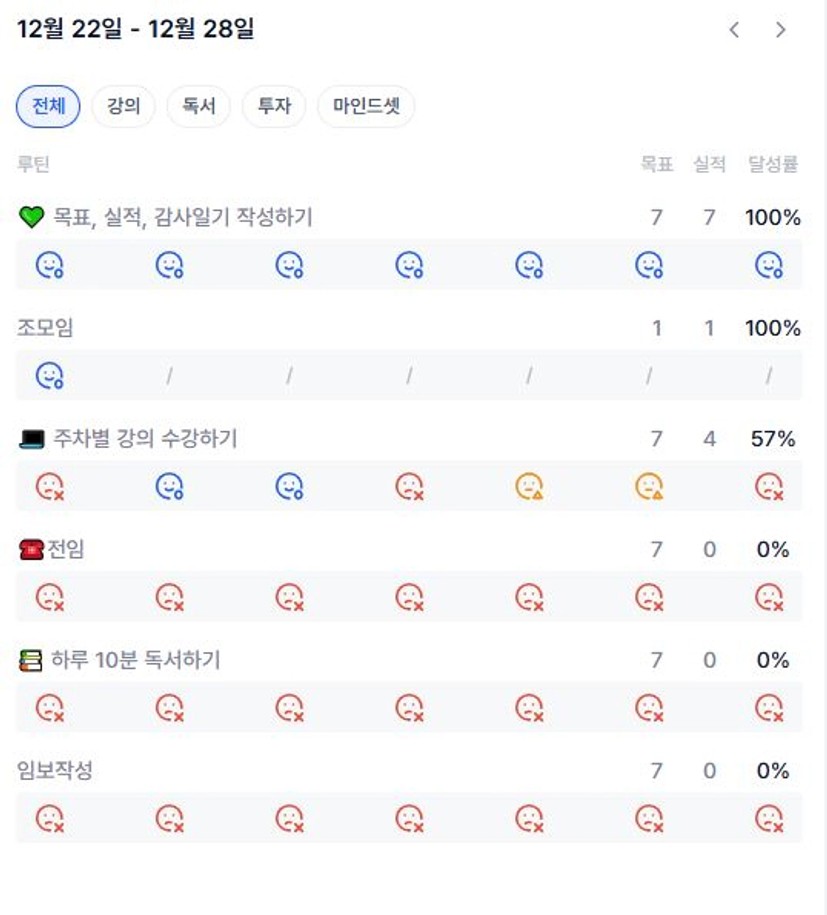Click the completed smiley in 조모임 row

[49, 376]
